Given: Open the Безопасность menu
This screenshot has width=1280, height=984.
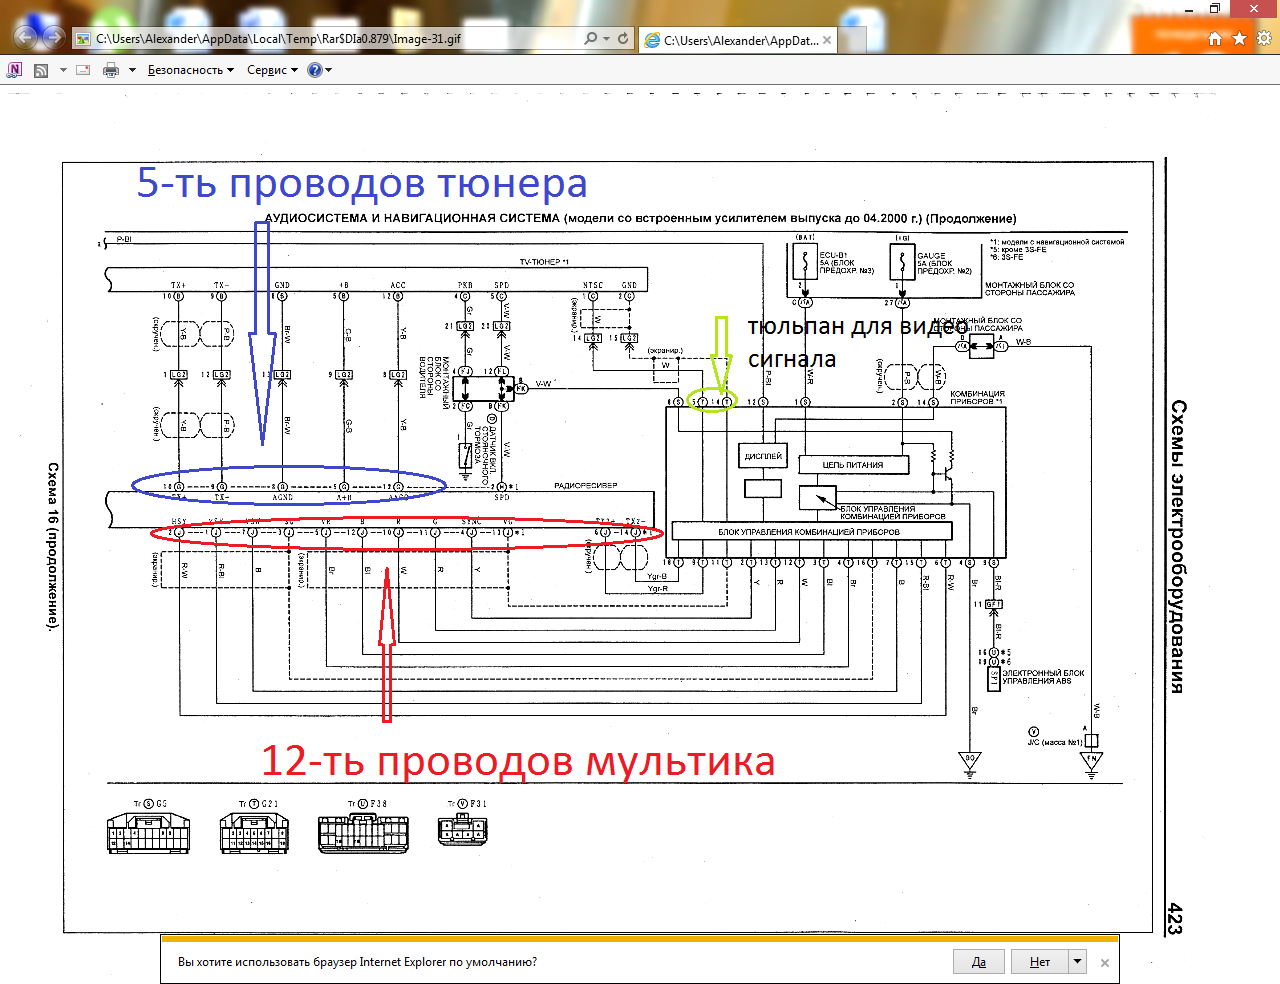Looking at the screenshot, I should (190, 70).
